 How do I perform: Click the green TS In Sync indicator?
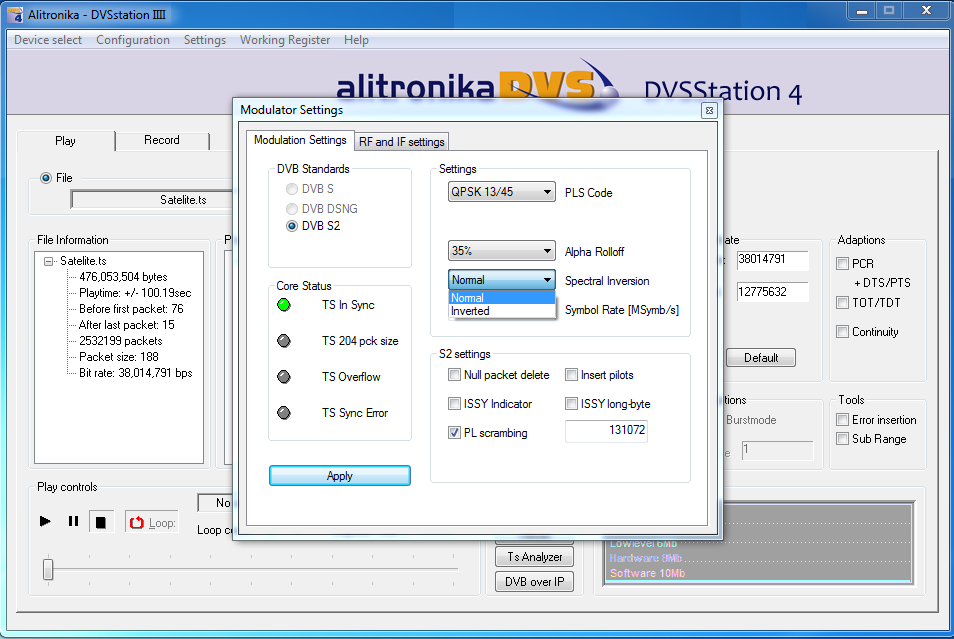pos(284,305)
